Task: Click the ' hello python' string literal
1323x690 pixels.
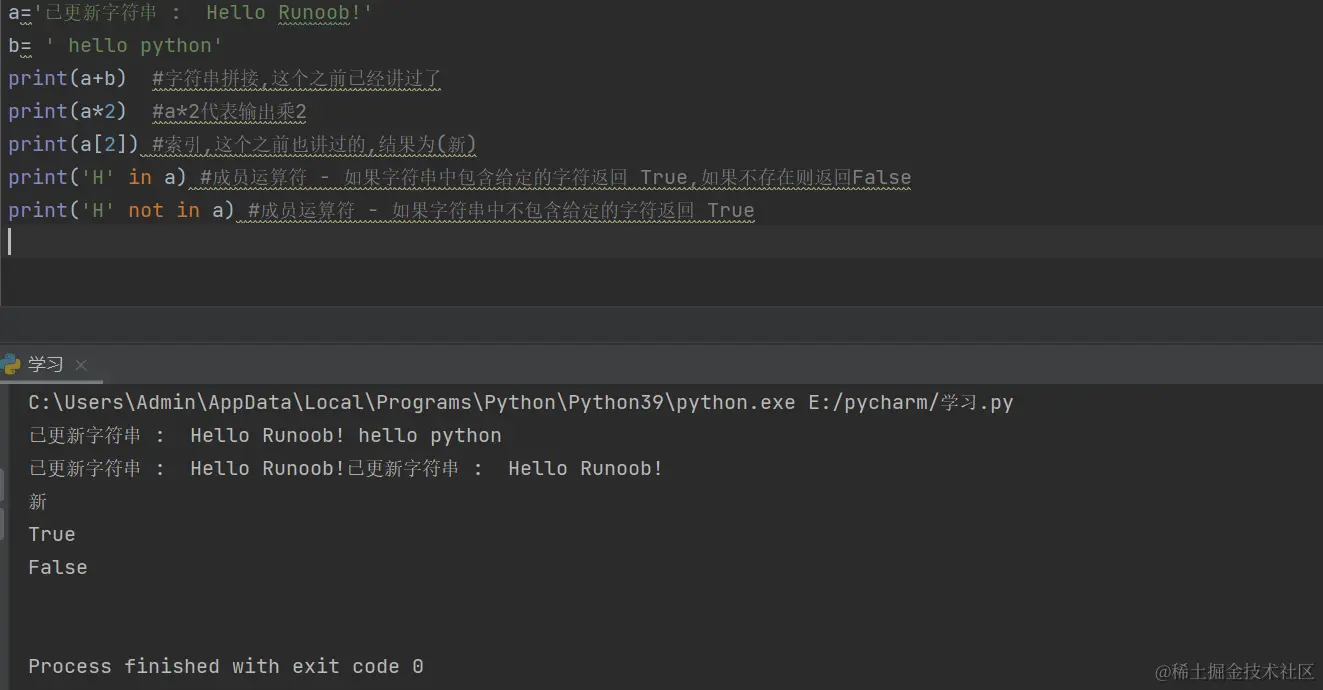Action: click(x=134, y=46)
